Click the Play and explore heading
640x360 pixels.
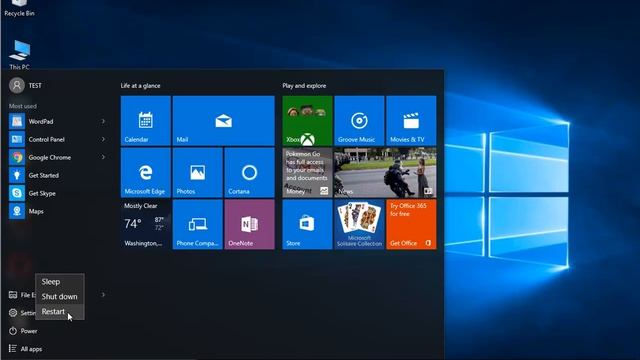pos(304,86)
